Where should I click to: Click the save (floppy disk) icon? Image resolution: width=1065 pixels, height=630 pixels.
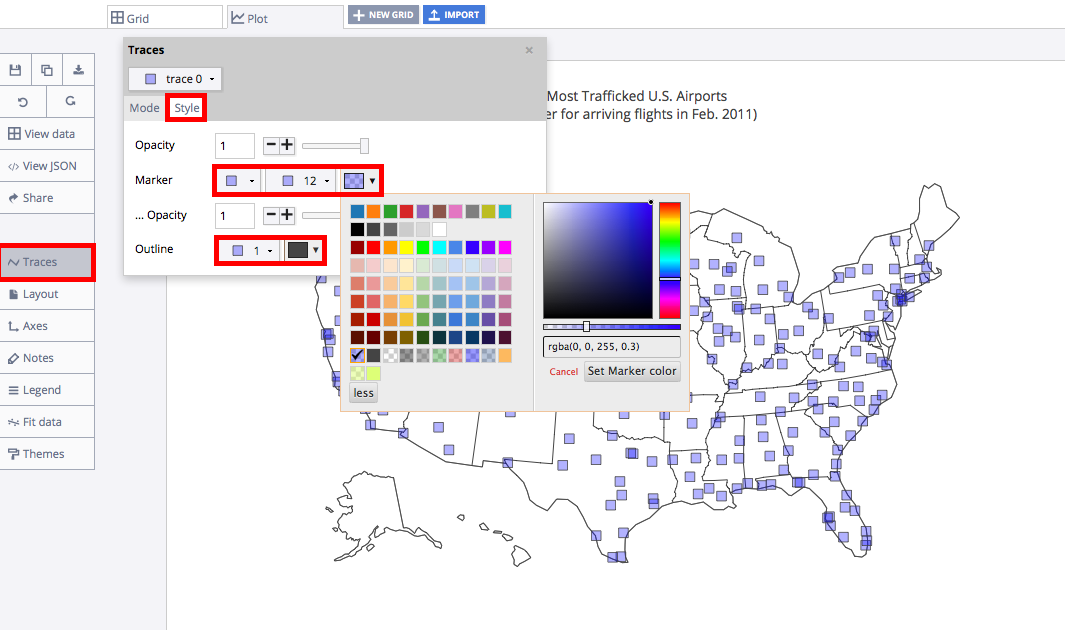pyautogui.click(x=15, y=70)
